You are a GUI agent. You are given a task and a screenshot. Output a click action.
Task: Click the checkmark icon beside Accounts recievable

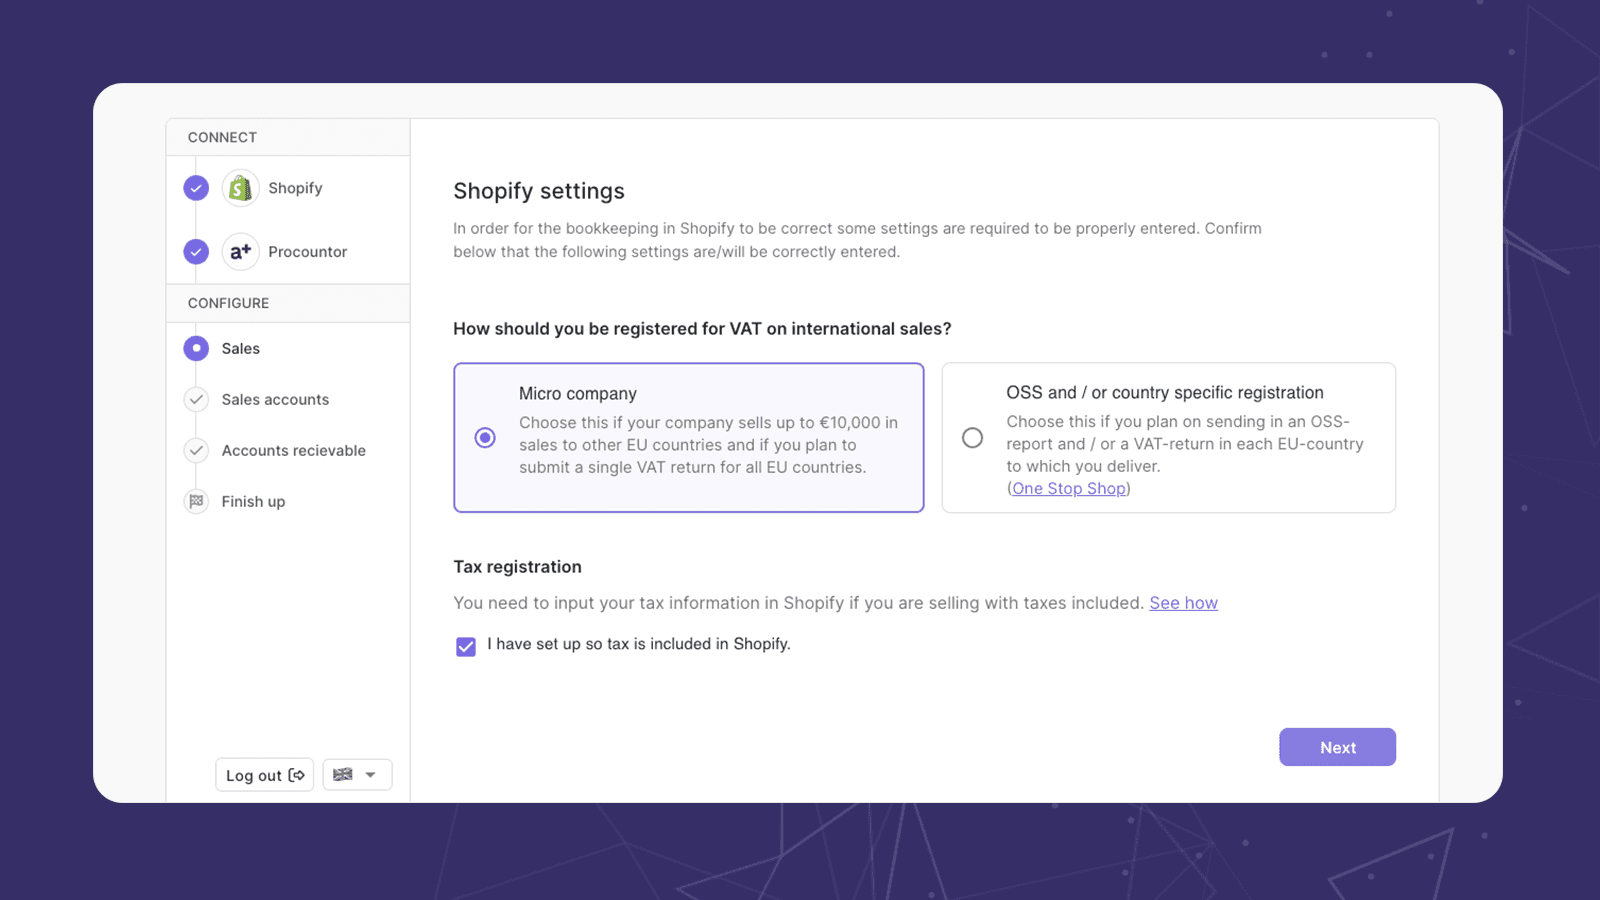tap(196, 450)
